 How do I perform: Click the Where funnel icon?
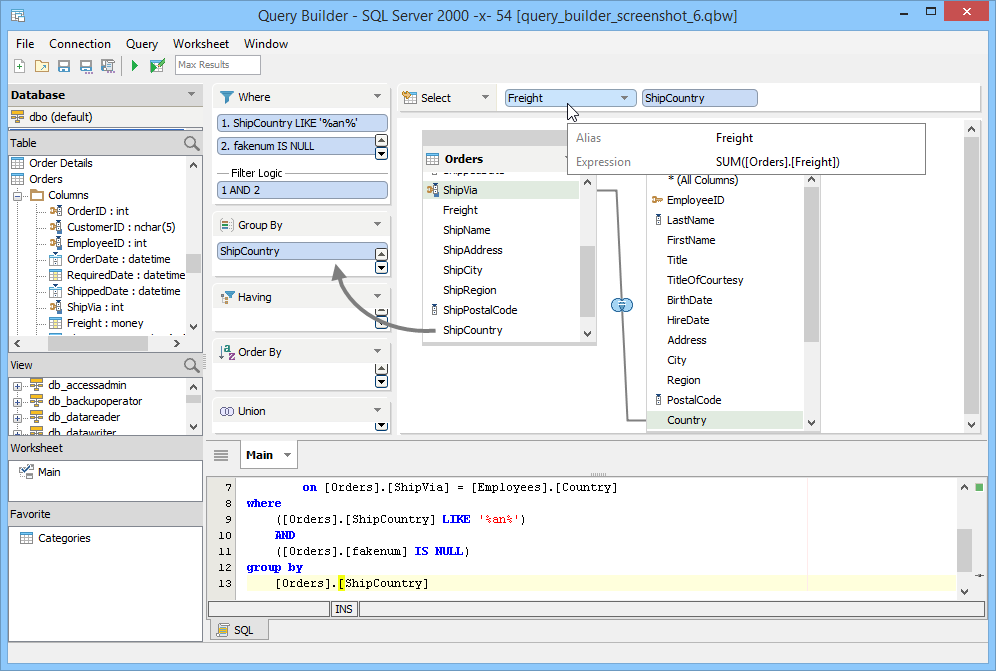coord(226,97)
